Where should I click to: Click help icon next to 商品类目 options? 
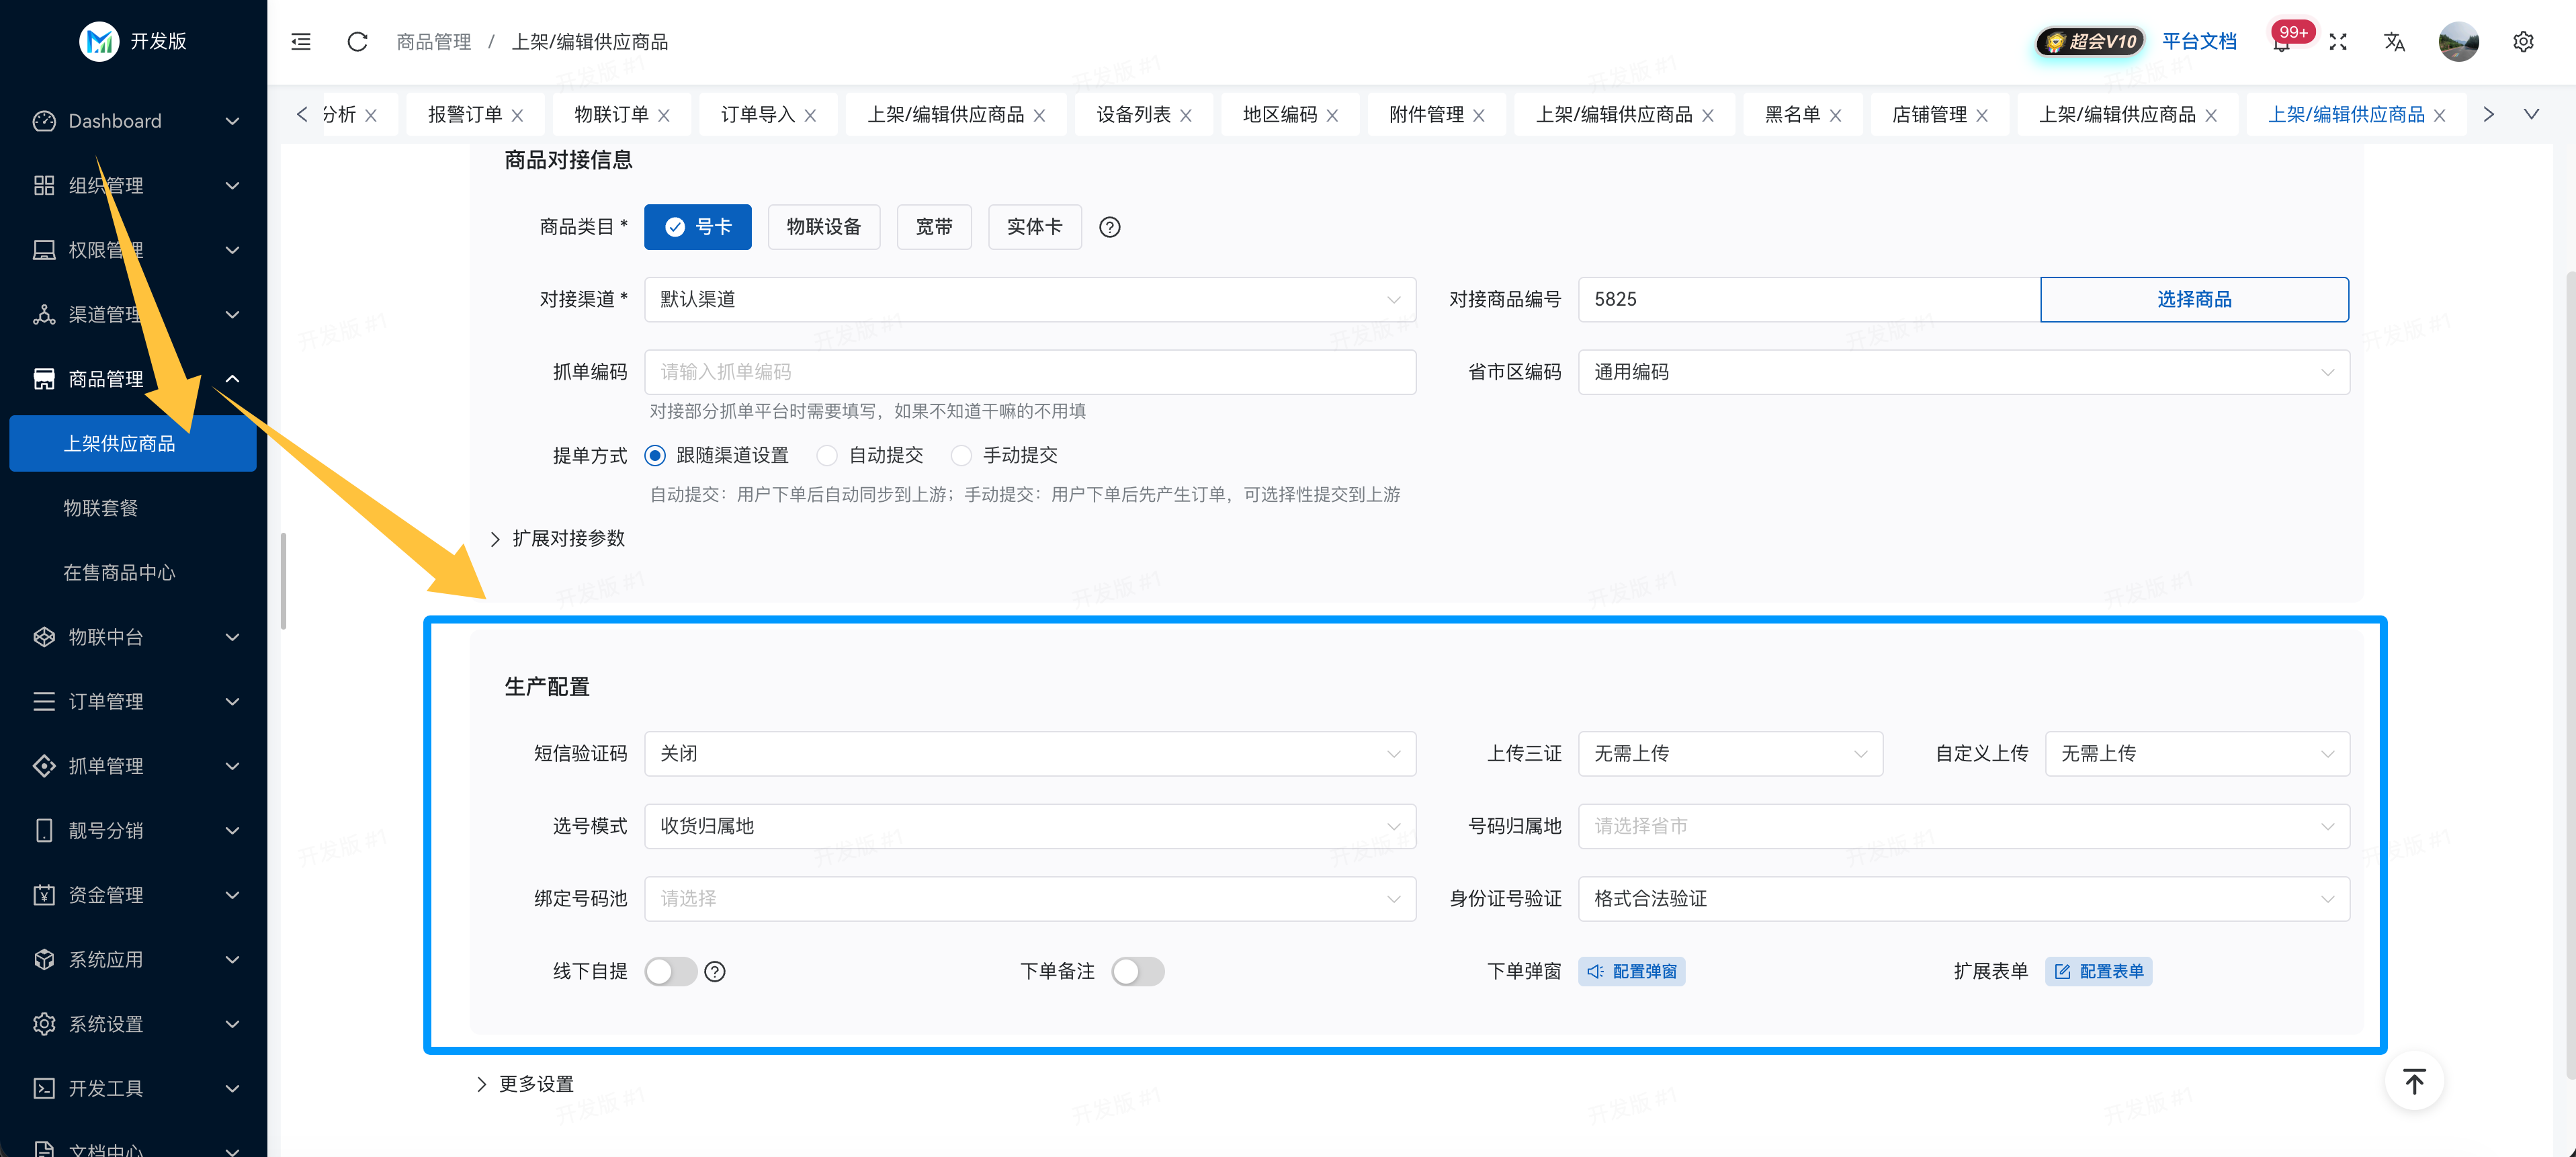[1109, 227]
